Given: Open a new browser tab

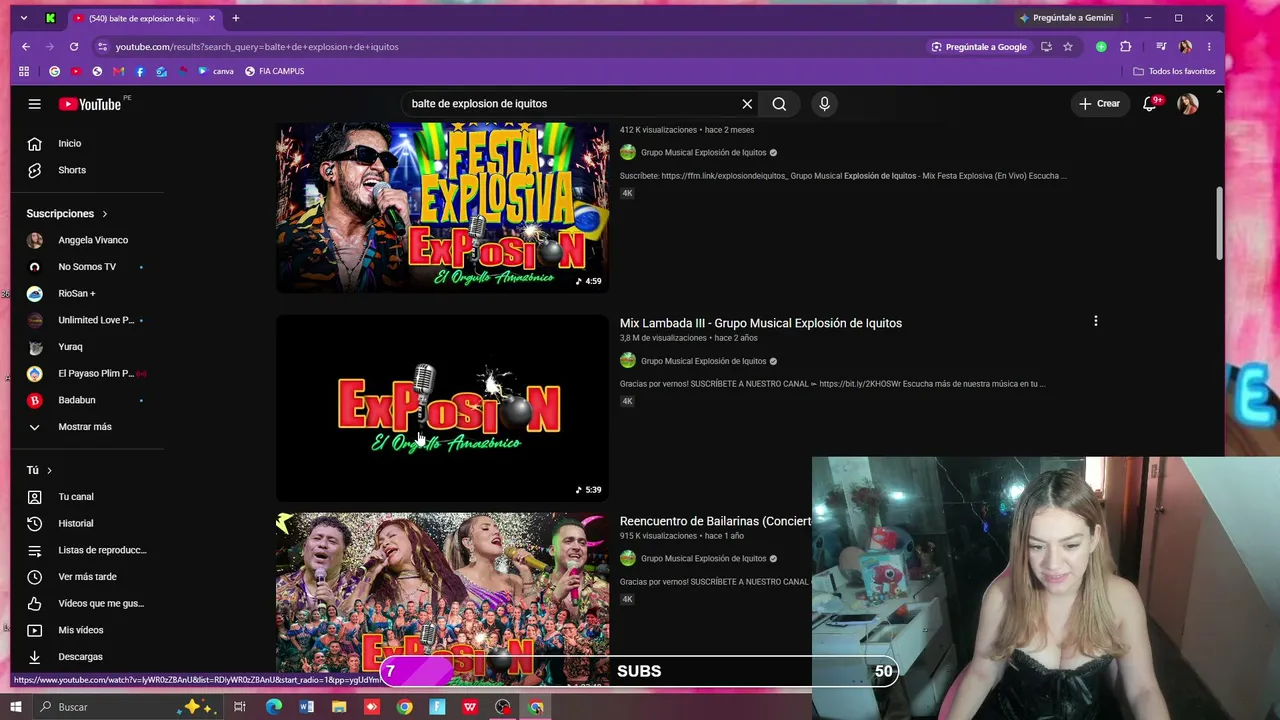Looking at the screenshot, I should click(x=236, y=18).
